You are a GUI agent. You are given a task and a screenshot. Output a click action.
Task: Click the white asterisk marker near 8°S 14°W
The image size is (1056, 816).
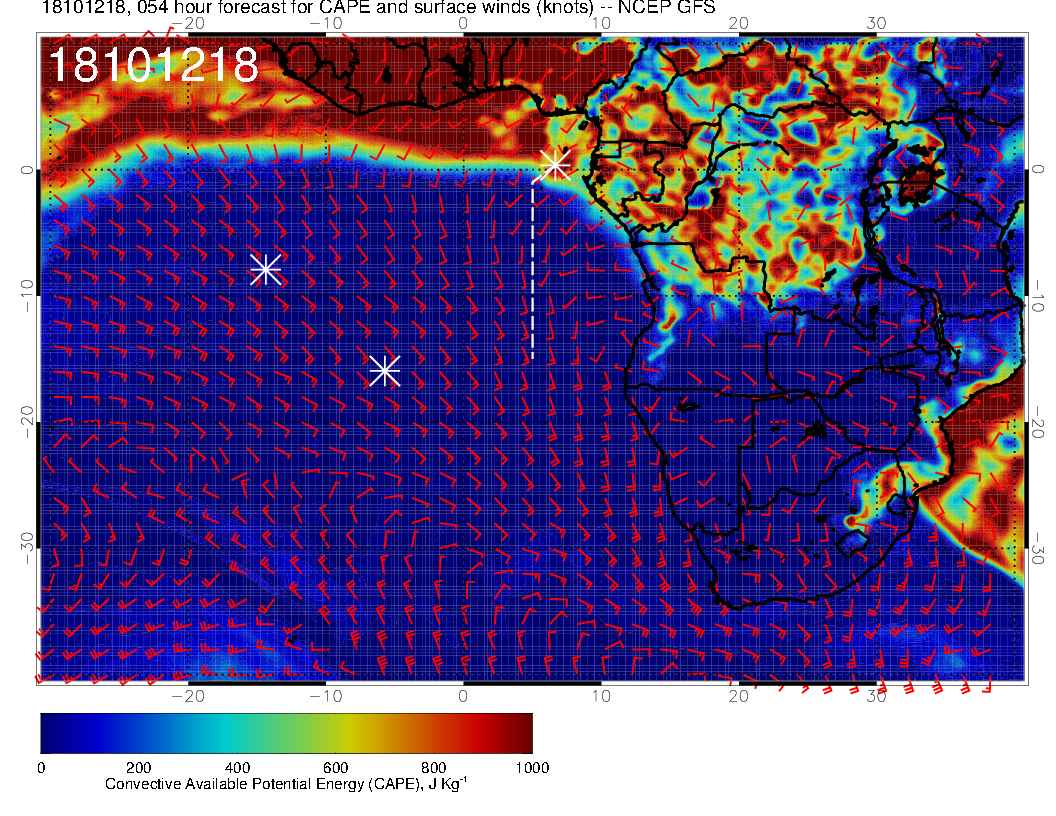point(265,270)
